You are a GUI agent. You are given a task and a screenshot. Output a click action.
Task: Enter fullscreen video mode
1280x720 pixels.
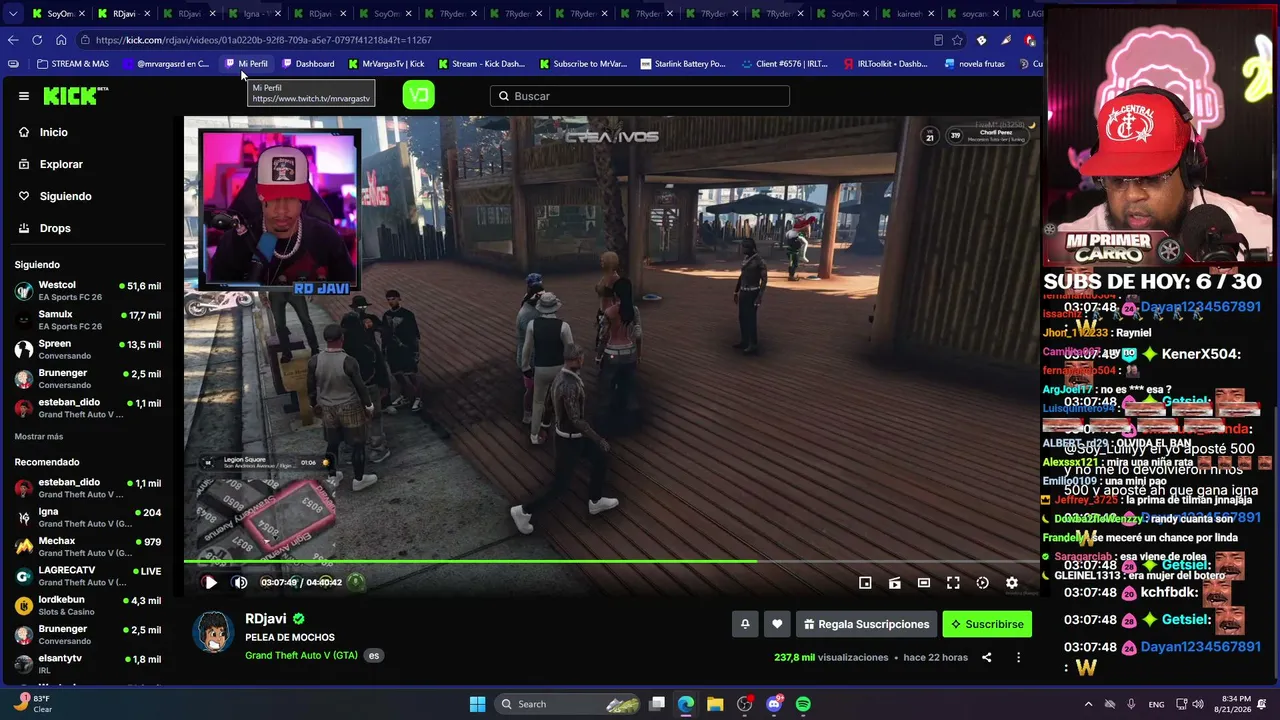click(x=953, y=583)
